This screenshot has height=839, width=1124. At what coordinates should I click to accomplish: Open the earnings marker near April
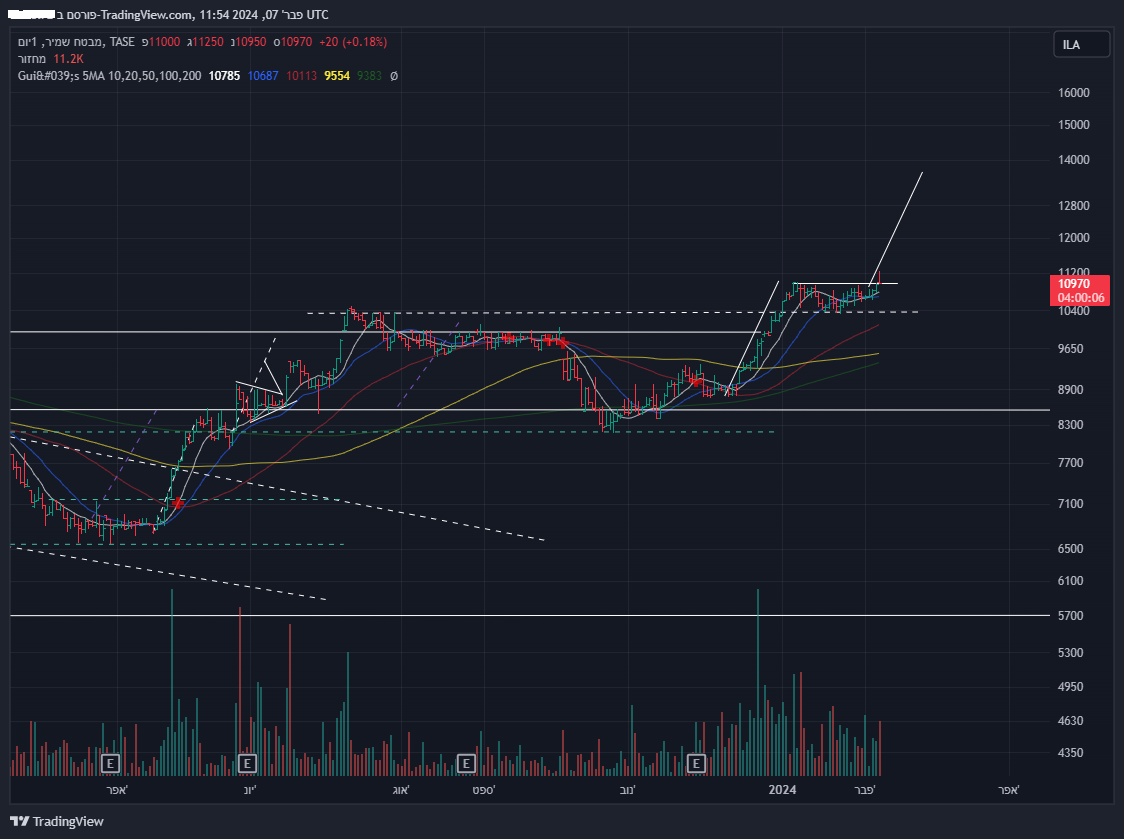click(x=110, y=764)
